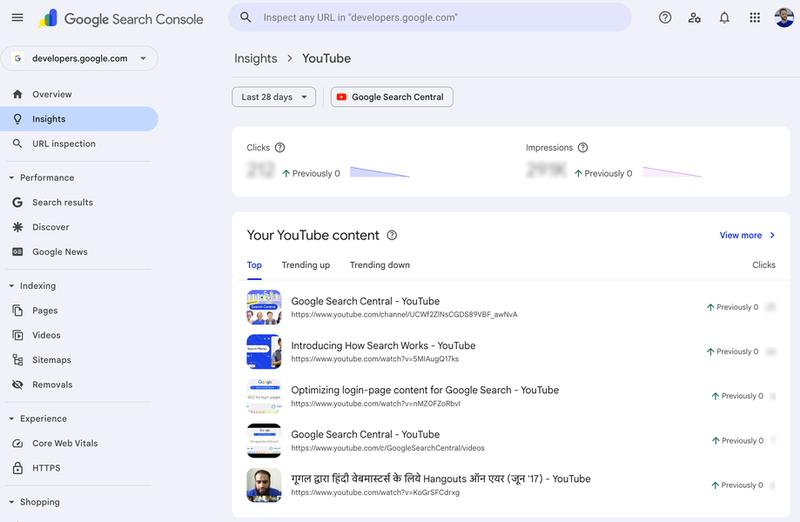Open the Discover report

pyautogui.click(x=79, y=227)
